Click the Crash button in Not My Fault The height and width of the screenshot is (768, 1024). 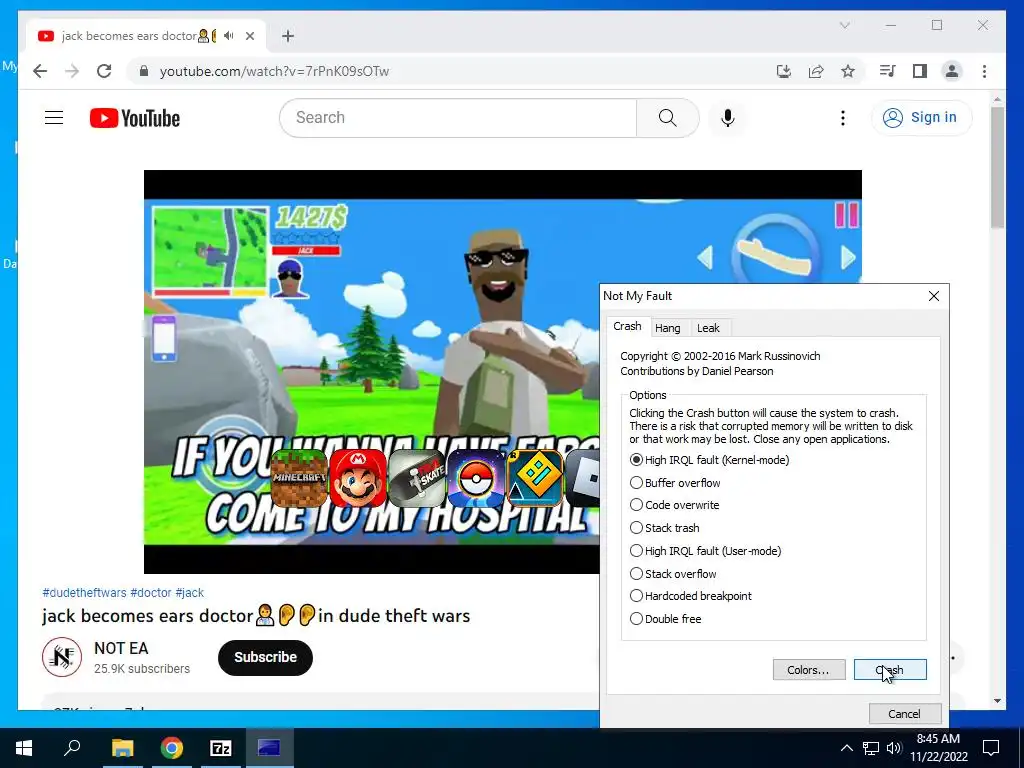890,669
